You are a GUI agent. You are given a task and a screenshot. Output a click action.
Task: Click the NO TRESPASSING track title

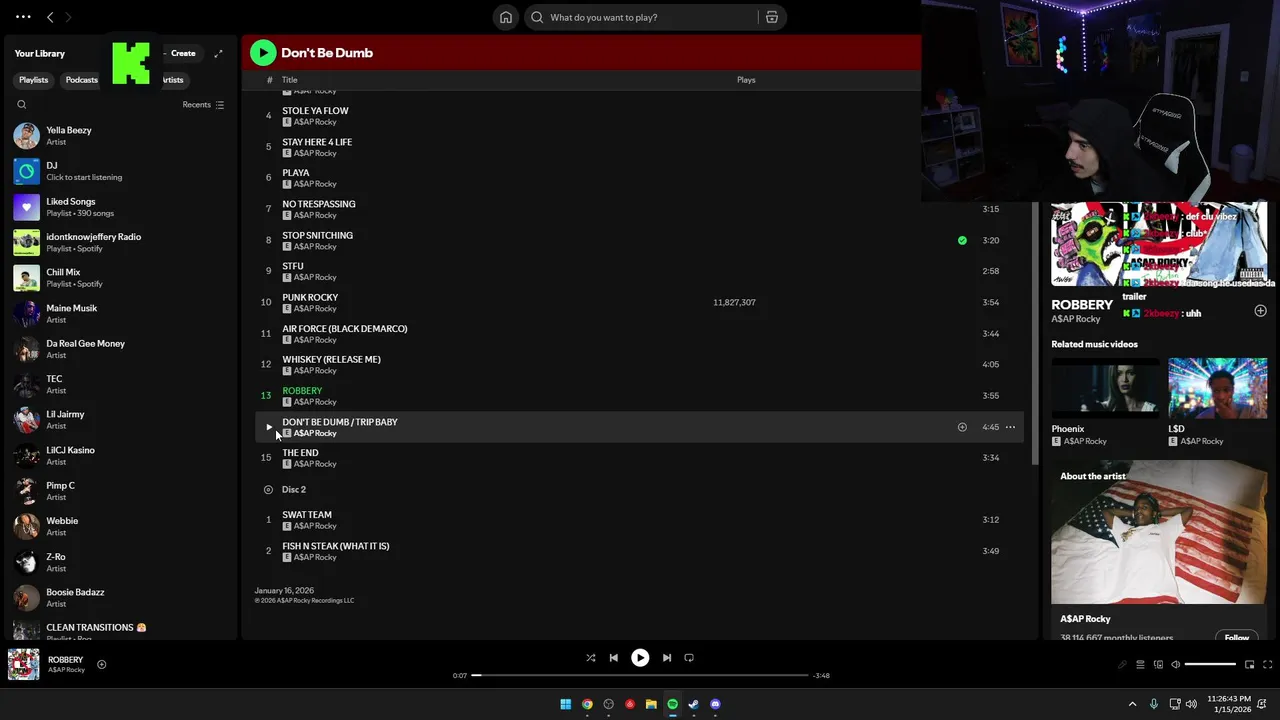click(319, 204)
